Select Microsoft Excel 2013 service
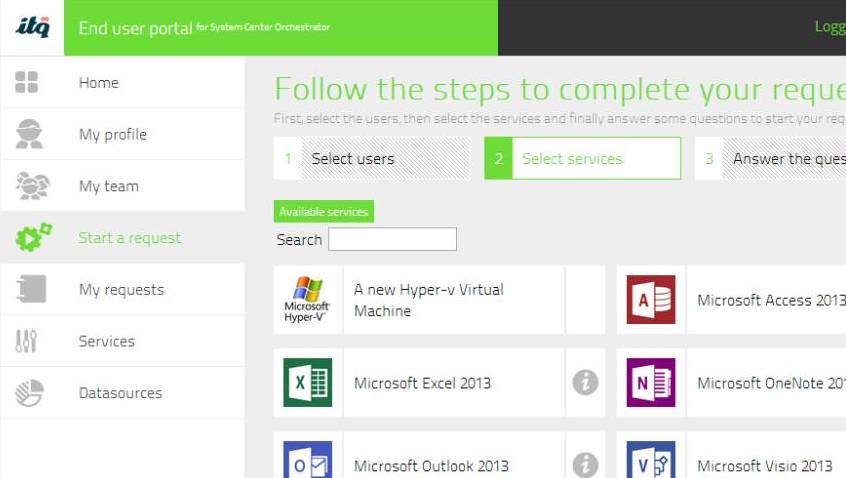The image size is (846, 478). click(439, 383)
